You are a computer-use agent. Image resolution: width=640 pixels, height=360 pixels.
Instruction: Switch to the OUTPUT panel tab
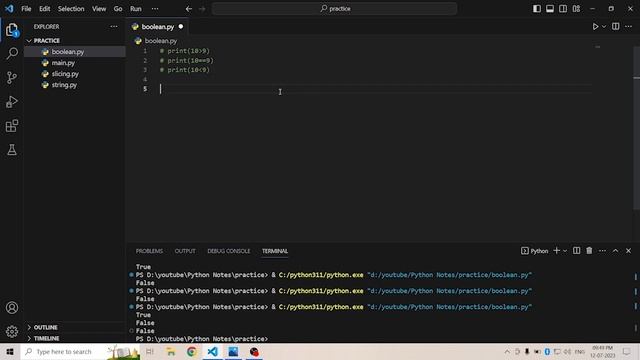coord(185,251)
